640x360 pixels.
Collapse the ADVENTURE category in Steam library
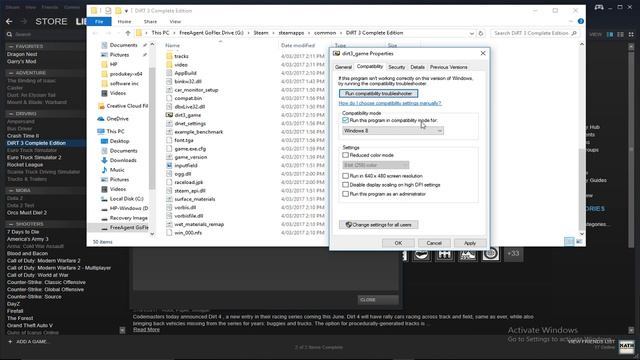tap(11, 73)
